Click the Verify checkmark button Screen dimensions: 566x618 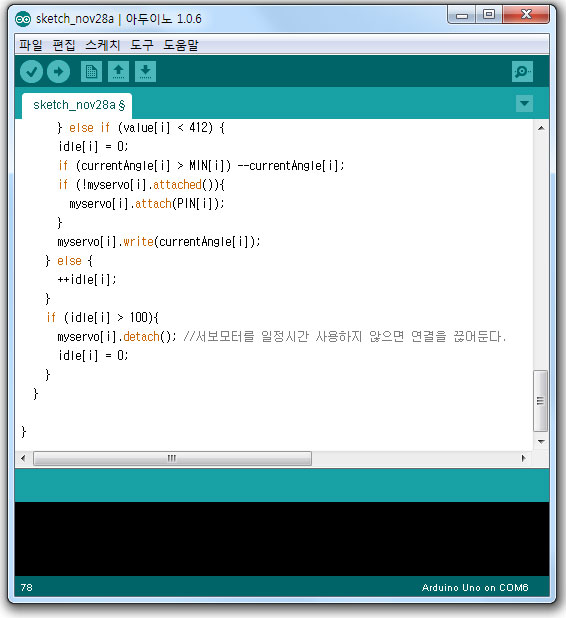pyautogui.click(x=32, y=72)
